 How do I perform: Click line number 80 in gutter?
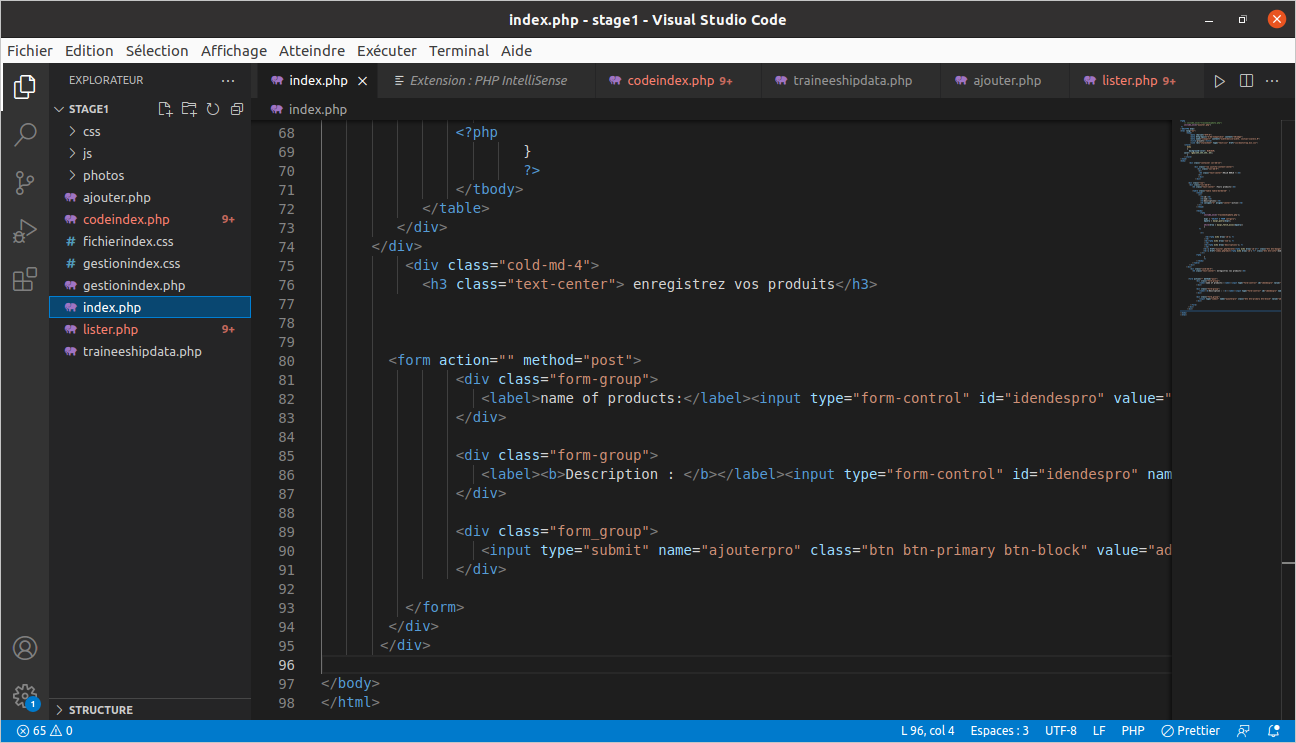coord(285,361)
